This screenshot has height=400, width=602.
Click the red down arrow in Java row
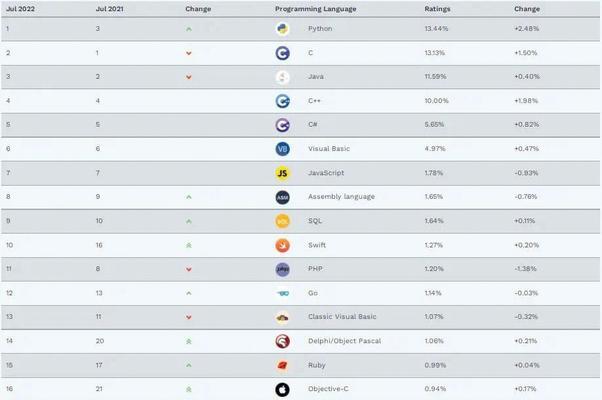[x=188, y=77]
